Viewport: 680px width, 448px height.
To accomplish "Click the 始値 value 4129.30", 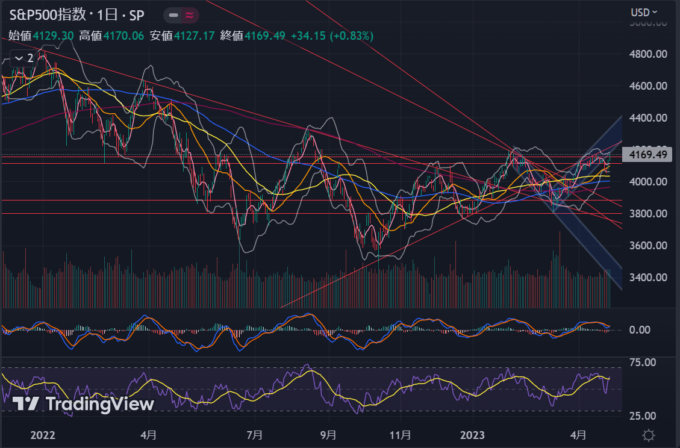I will (x=54, y=36).
